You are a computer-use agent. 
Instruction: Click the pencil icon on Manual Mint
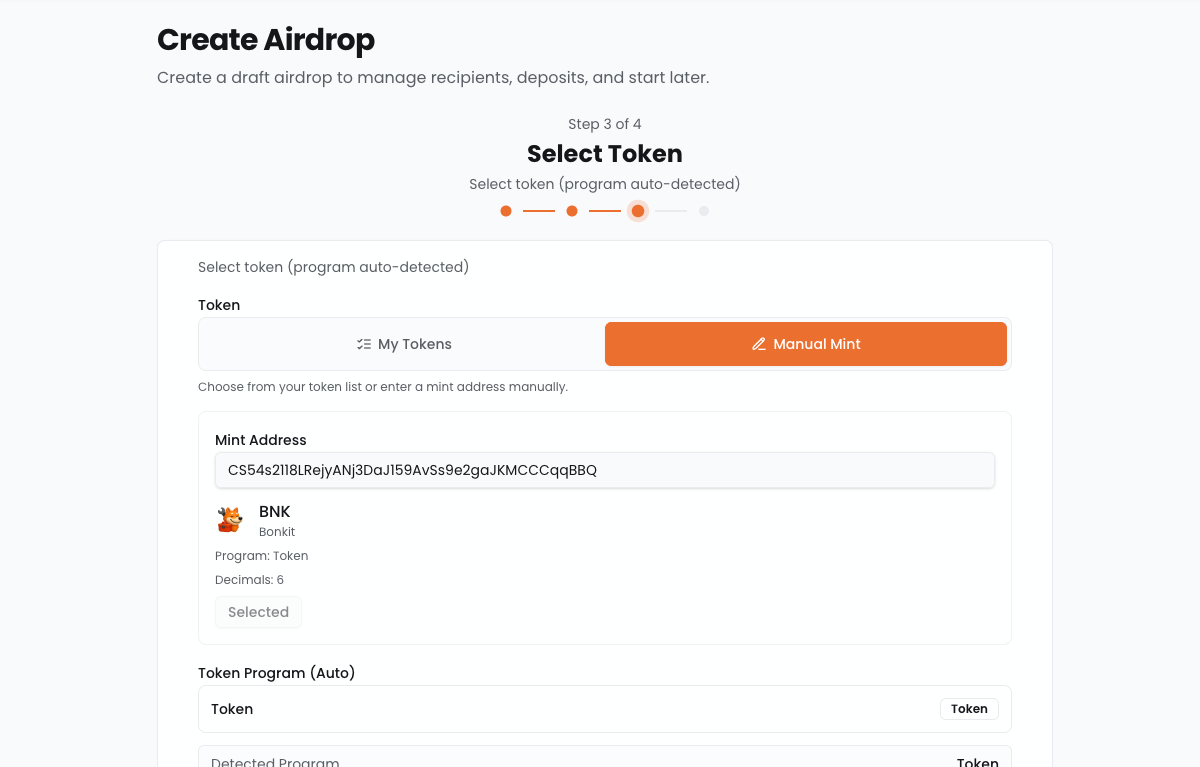[759, 344]
